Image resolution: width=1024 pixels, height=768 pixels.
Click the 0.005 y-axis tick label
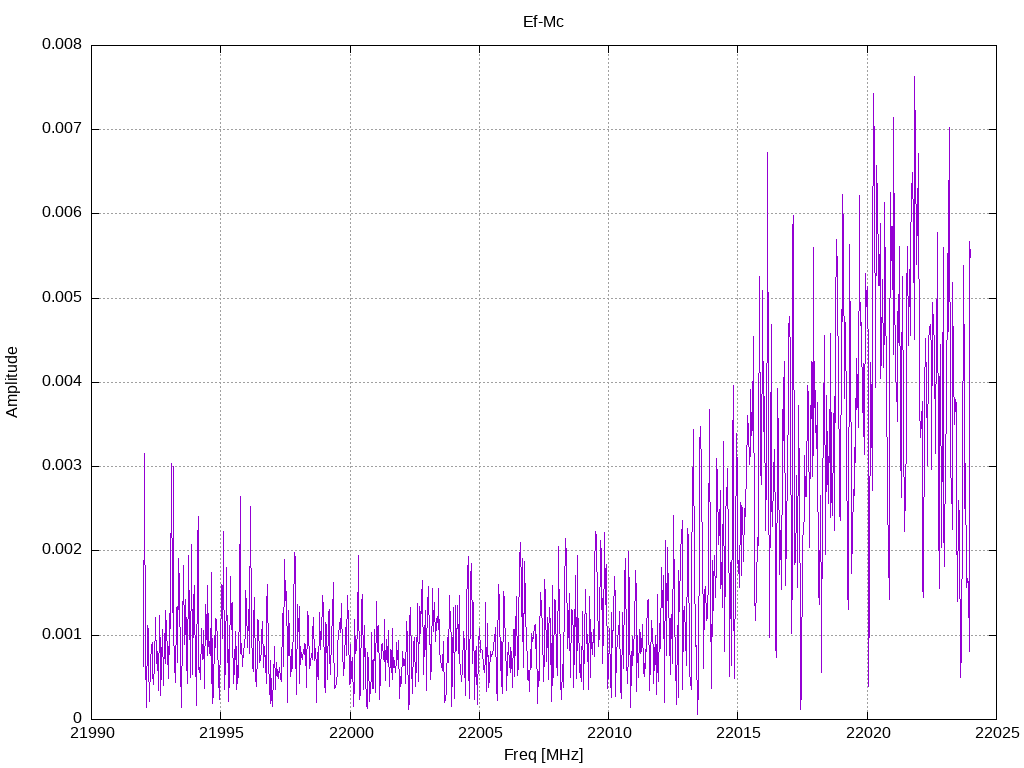tap(61, 298)
